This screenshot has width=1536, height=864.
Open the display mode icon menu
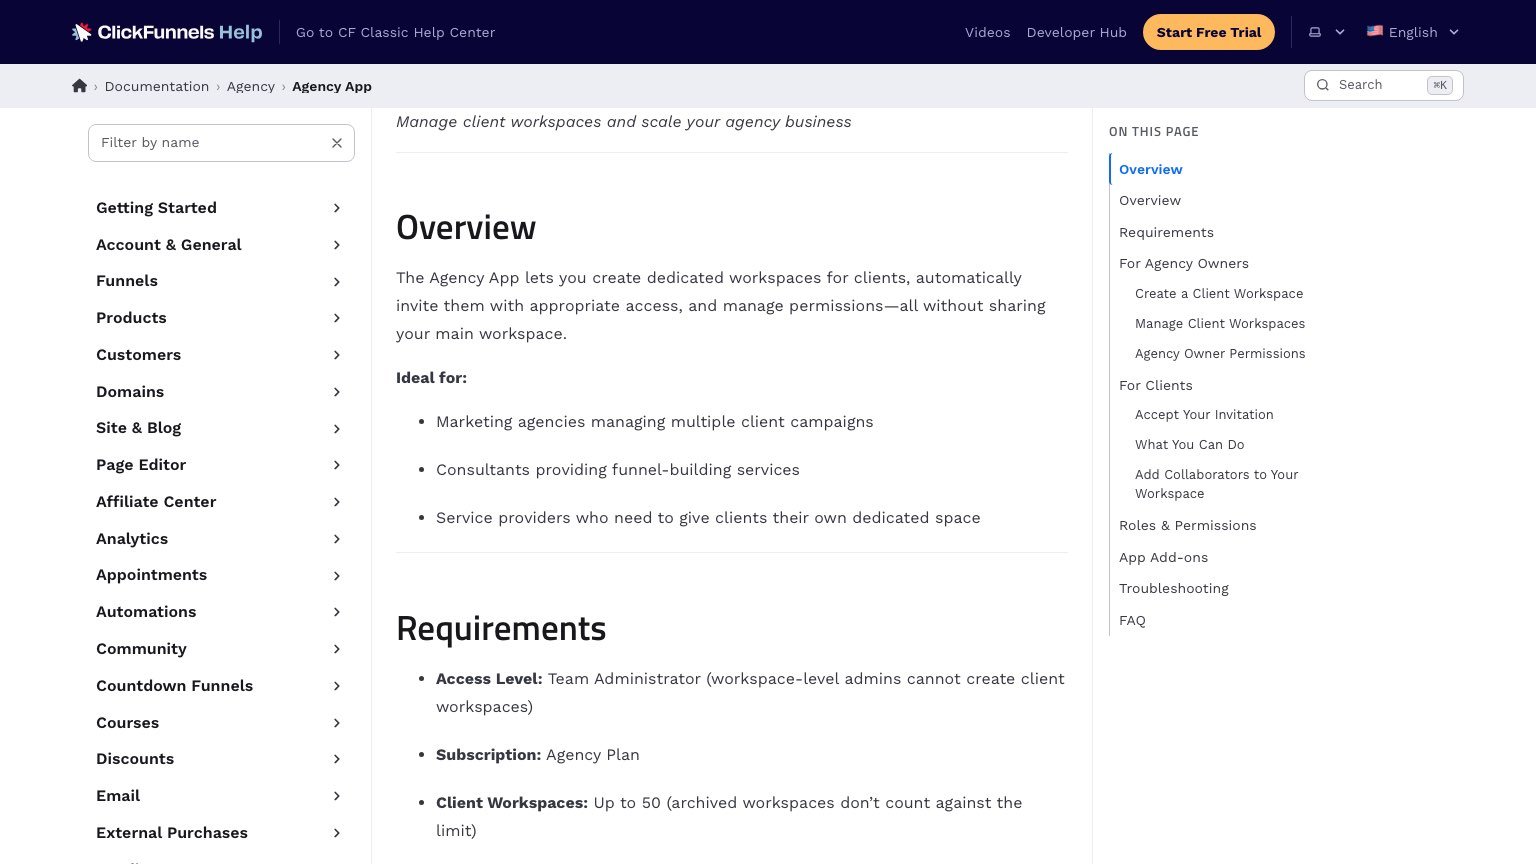(1315, 32)
